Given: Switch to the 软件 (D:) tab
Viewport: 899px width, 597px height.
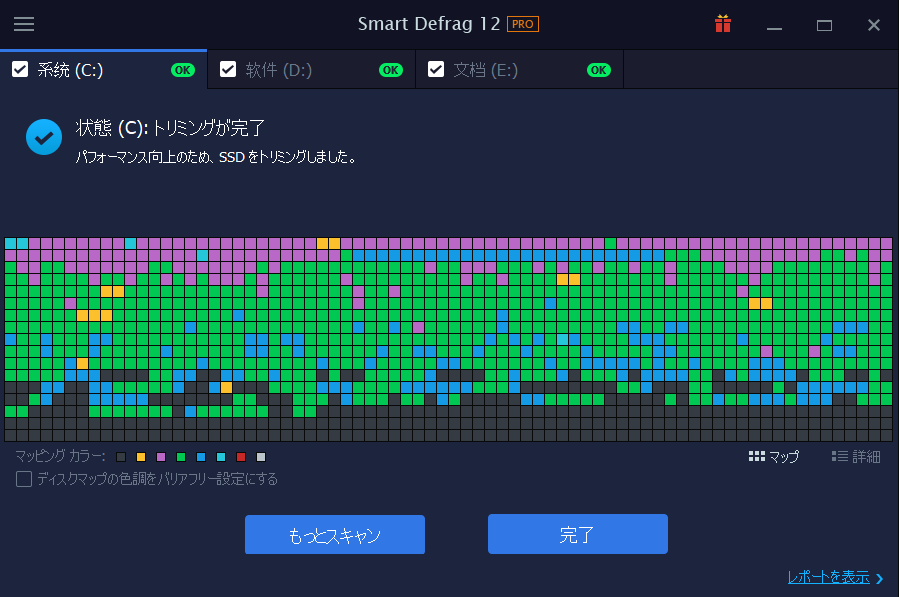Looking at the screenshot, I should 311,70.
